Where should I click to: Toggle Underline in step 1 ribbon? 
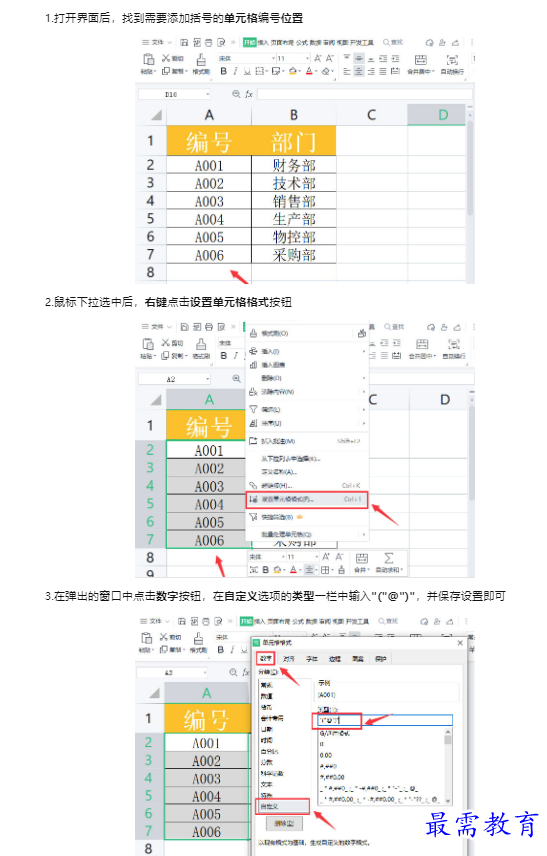247,71
